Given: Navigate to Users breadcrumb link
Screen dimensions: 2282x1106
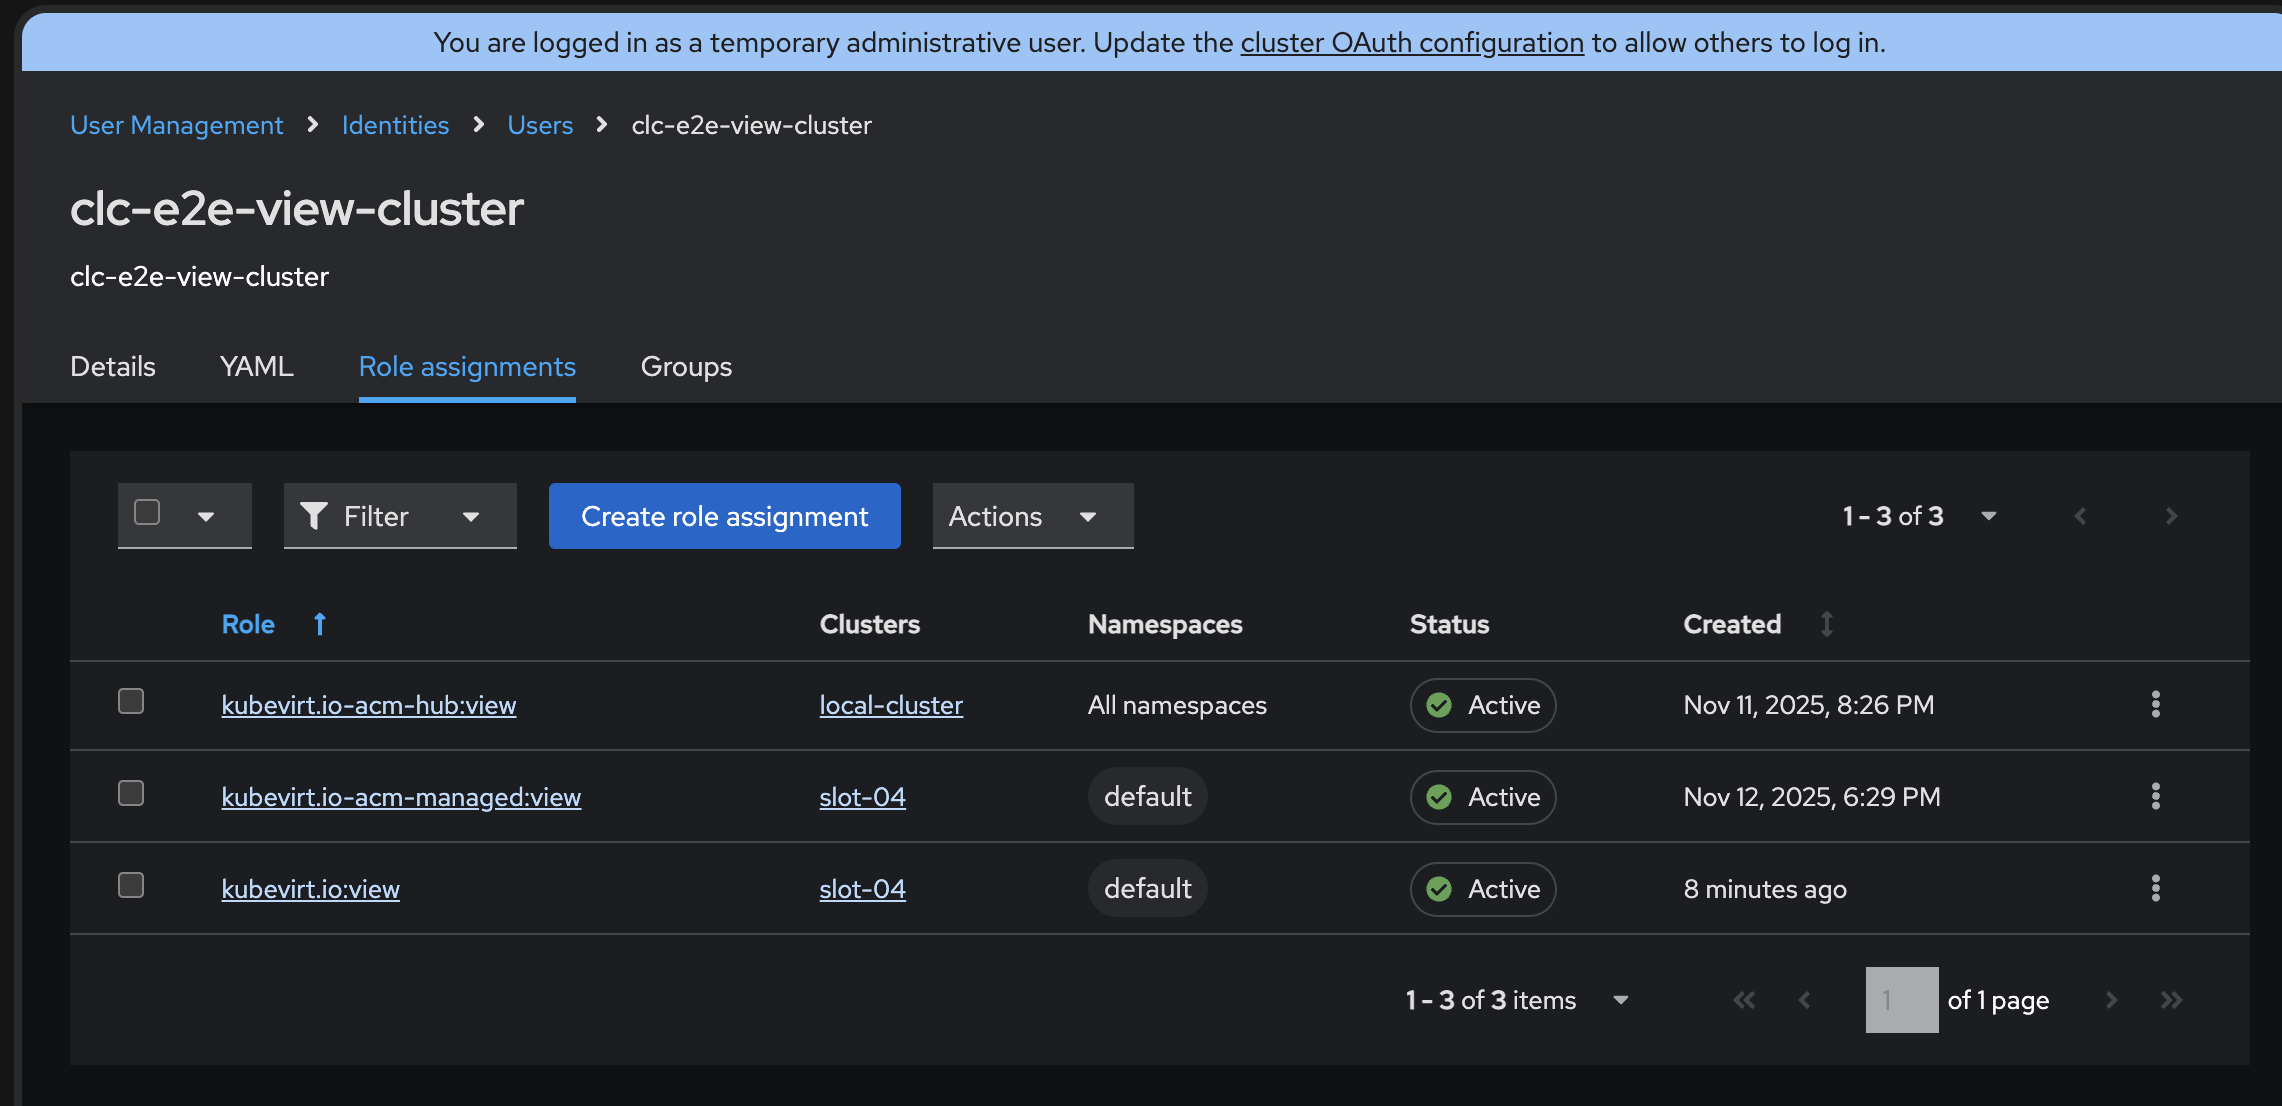Looking at the screenshot, I should pyautogui.click(x=540, y=125).
